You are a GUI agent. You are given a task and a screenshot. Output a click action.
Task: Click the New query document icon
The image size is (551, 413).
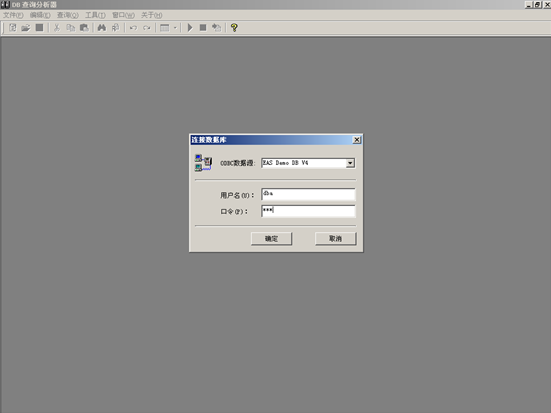coord(13,27)
